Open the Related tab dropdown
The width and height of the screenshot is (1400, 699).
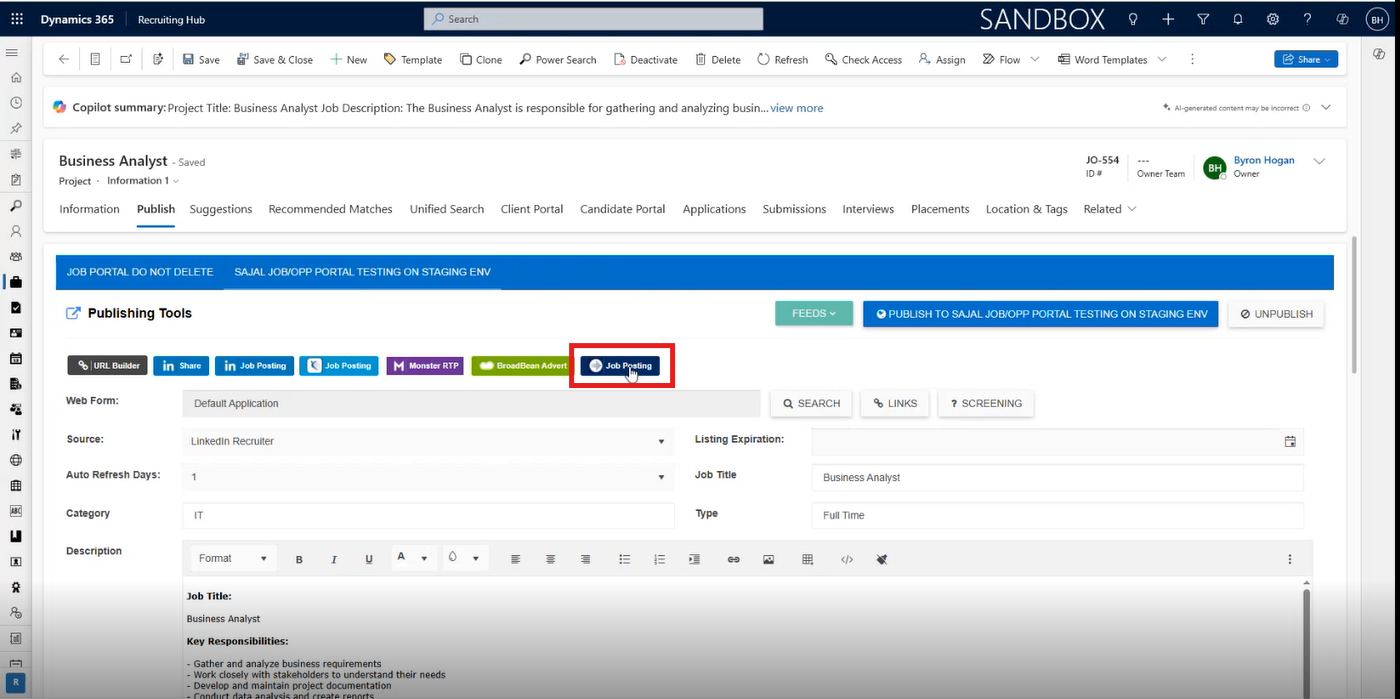[x=1110, y=209]
